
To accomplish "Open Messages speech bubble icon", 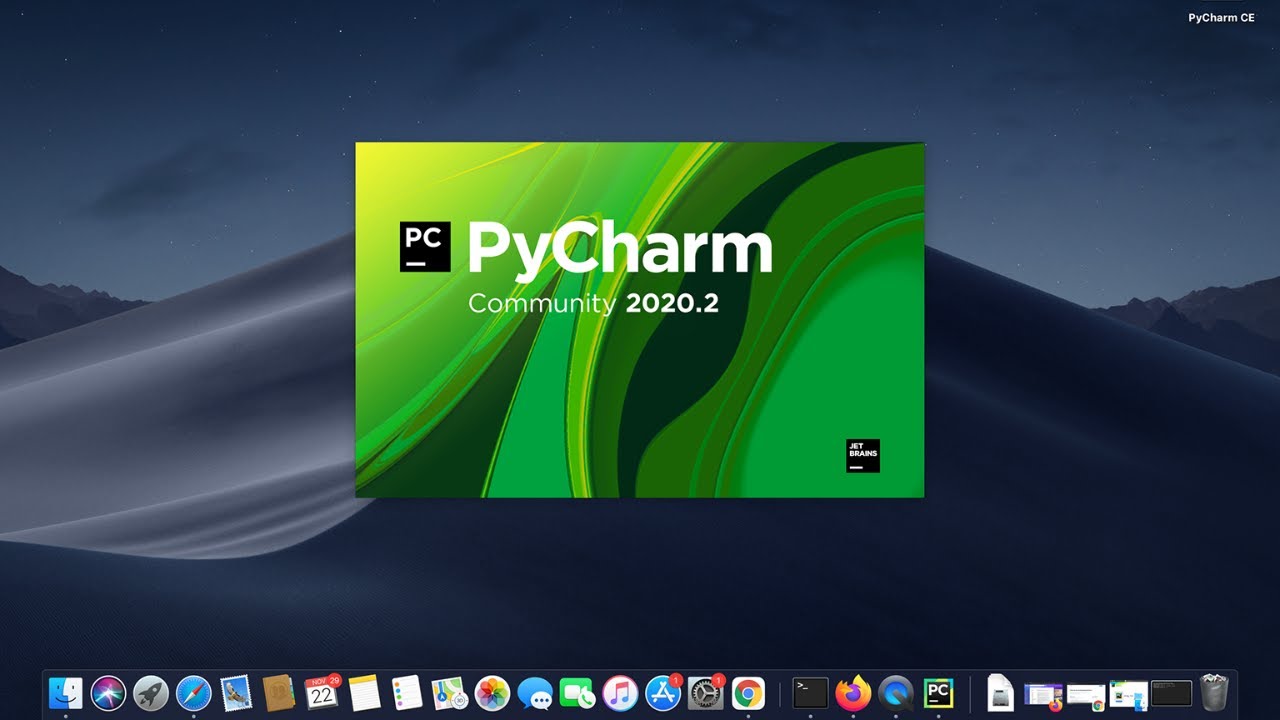I will click(536, 692).
